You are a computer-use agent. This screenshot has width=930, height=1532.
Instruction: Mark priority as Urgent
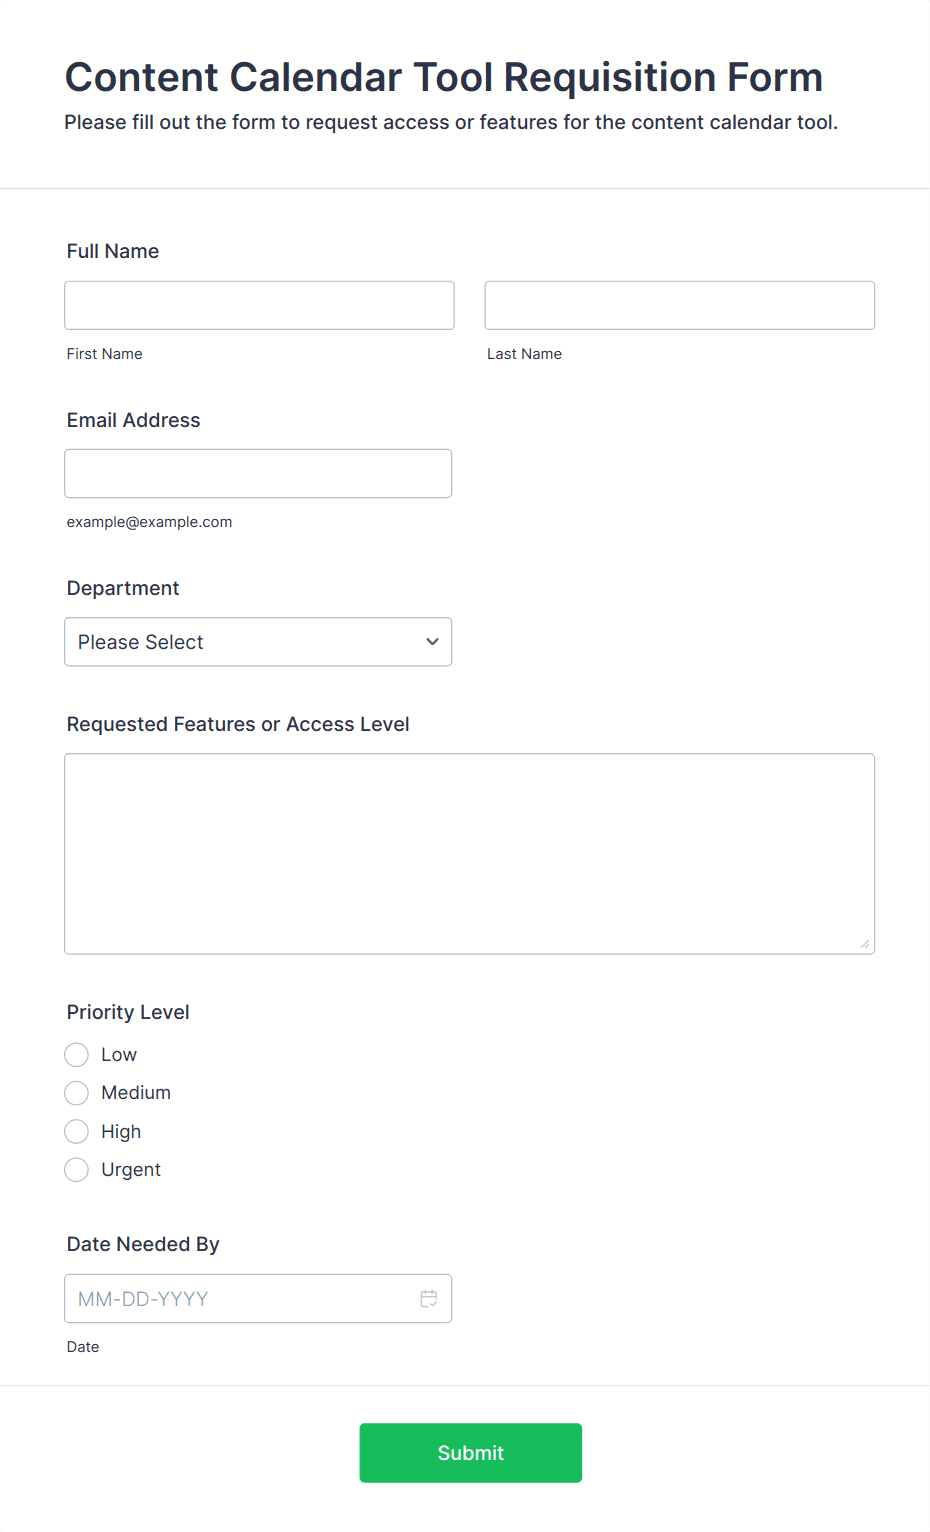[77, 1170]
